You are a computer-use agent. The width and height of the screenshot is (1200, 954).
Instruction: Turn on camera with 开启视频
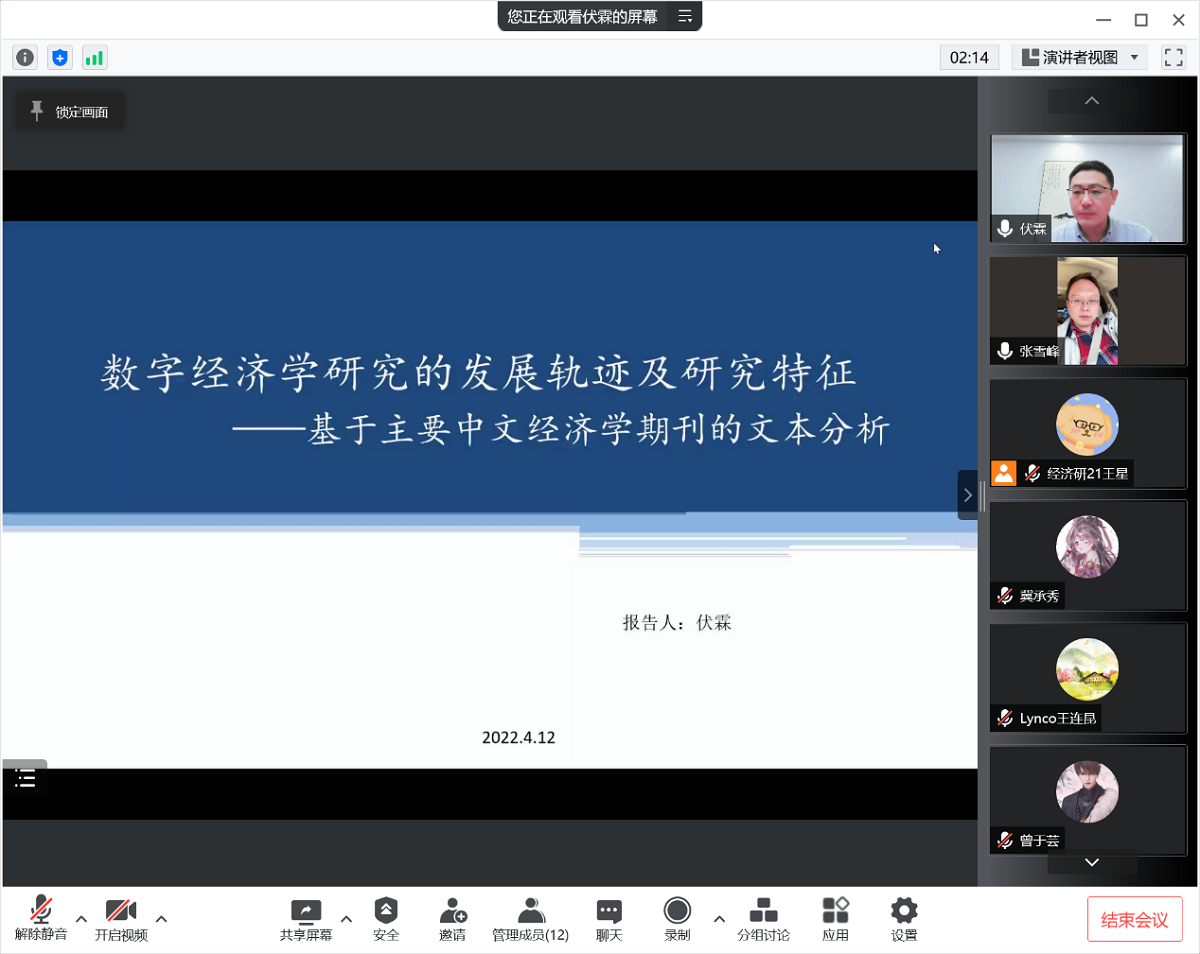click(121, 918)
